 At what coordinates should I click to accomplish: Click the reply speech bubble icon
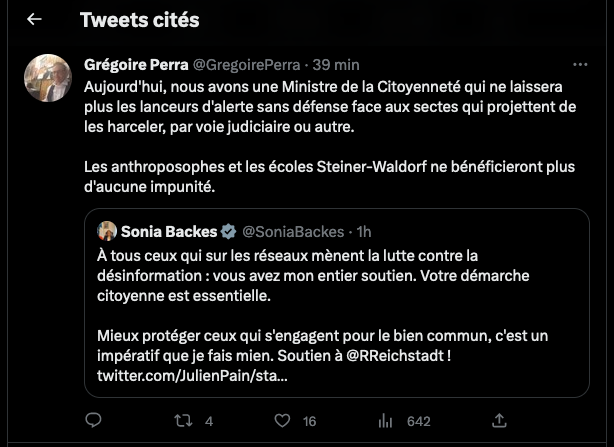93,420
